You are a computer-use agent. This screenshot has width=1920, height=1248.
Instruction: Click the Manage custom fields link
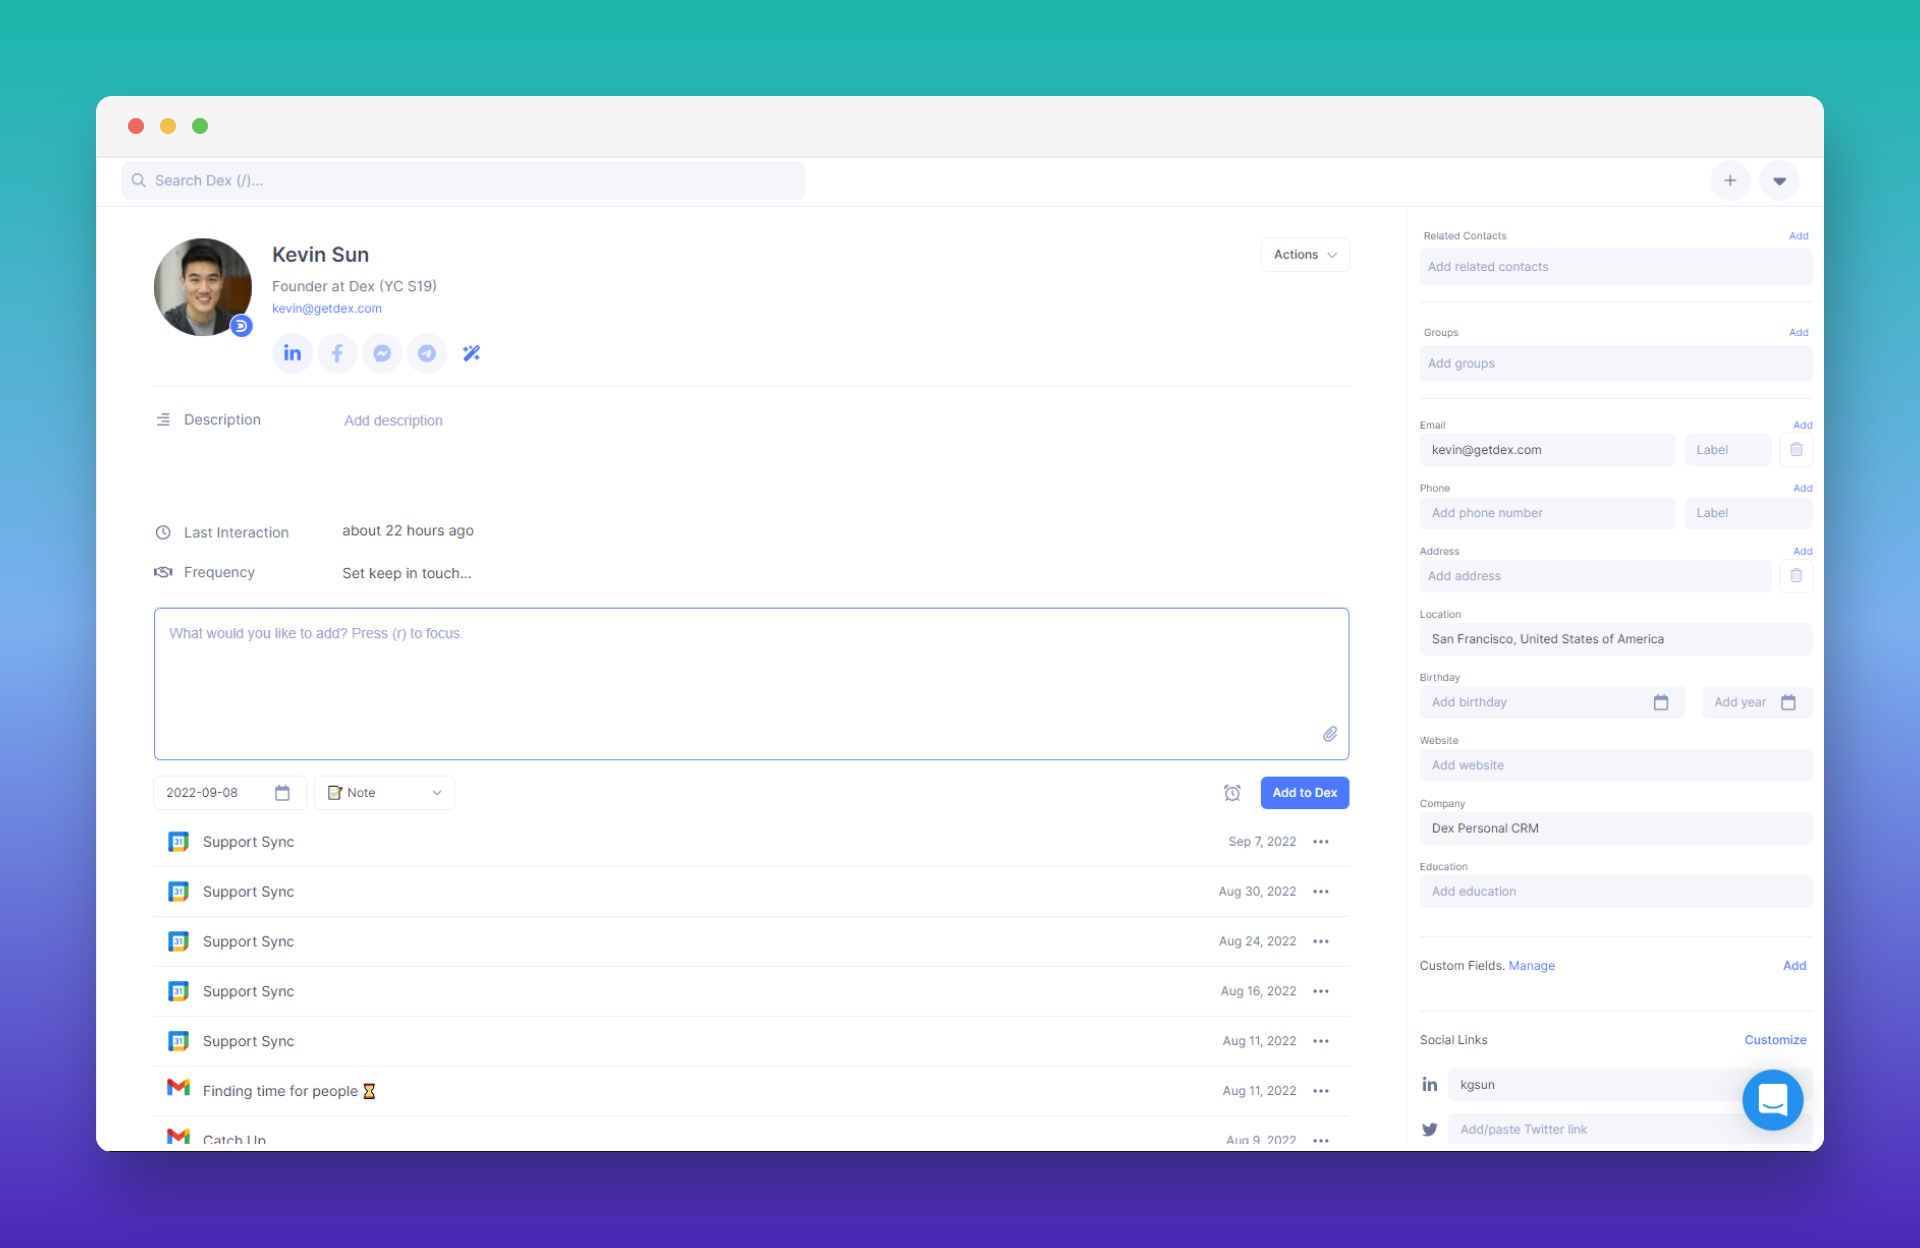(1531, 966)
